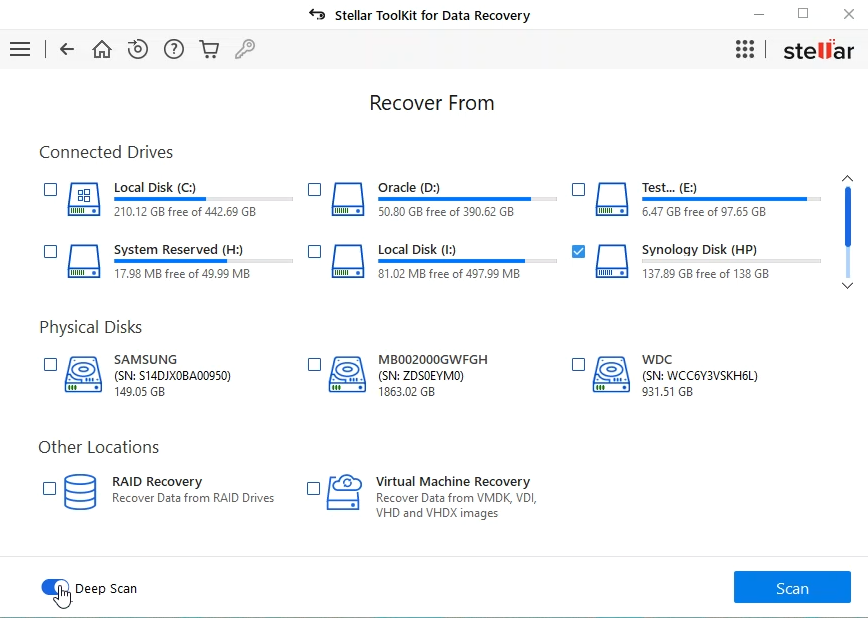
Task: Open the hamburger menu
Action: (x=20, y=49)
